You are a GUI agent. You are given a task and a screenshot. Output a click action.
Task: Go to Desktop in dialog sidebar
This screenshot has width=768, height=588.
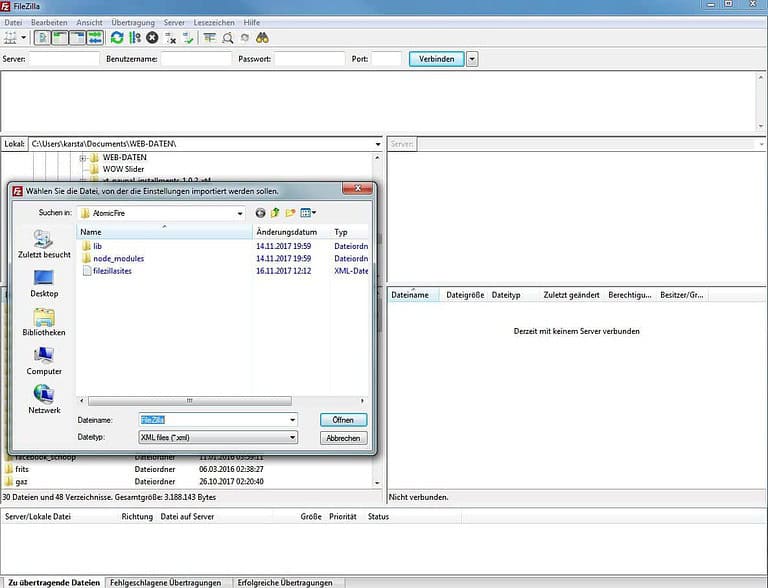pyautogui.click(x=44, y=283)
